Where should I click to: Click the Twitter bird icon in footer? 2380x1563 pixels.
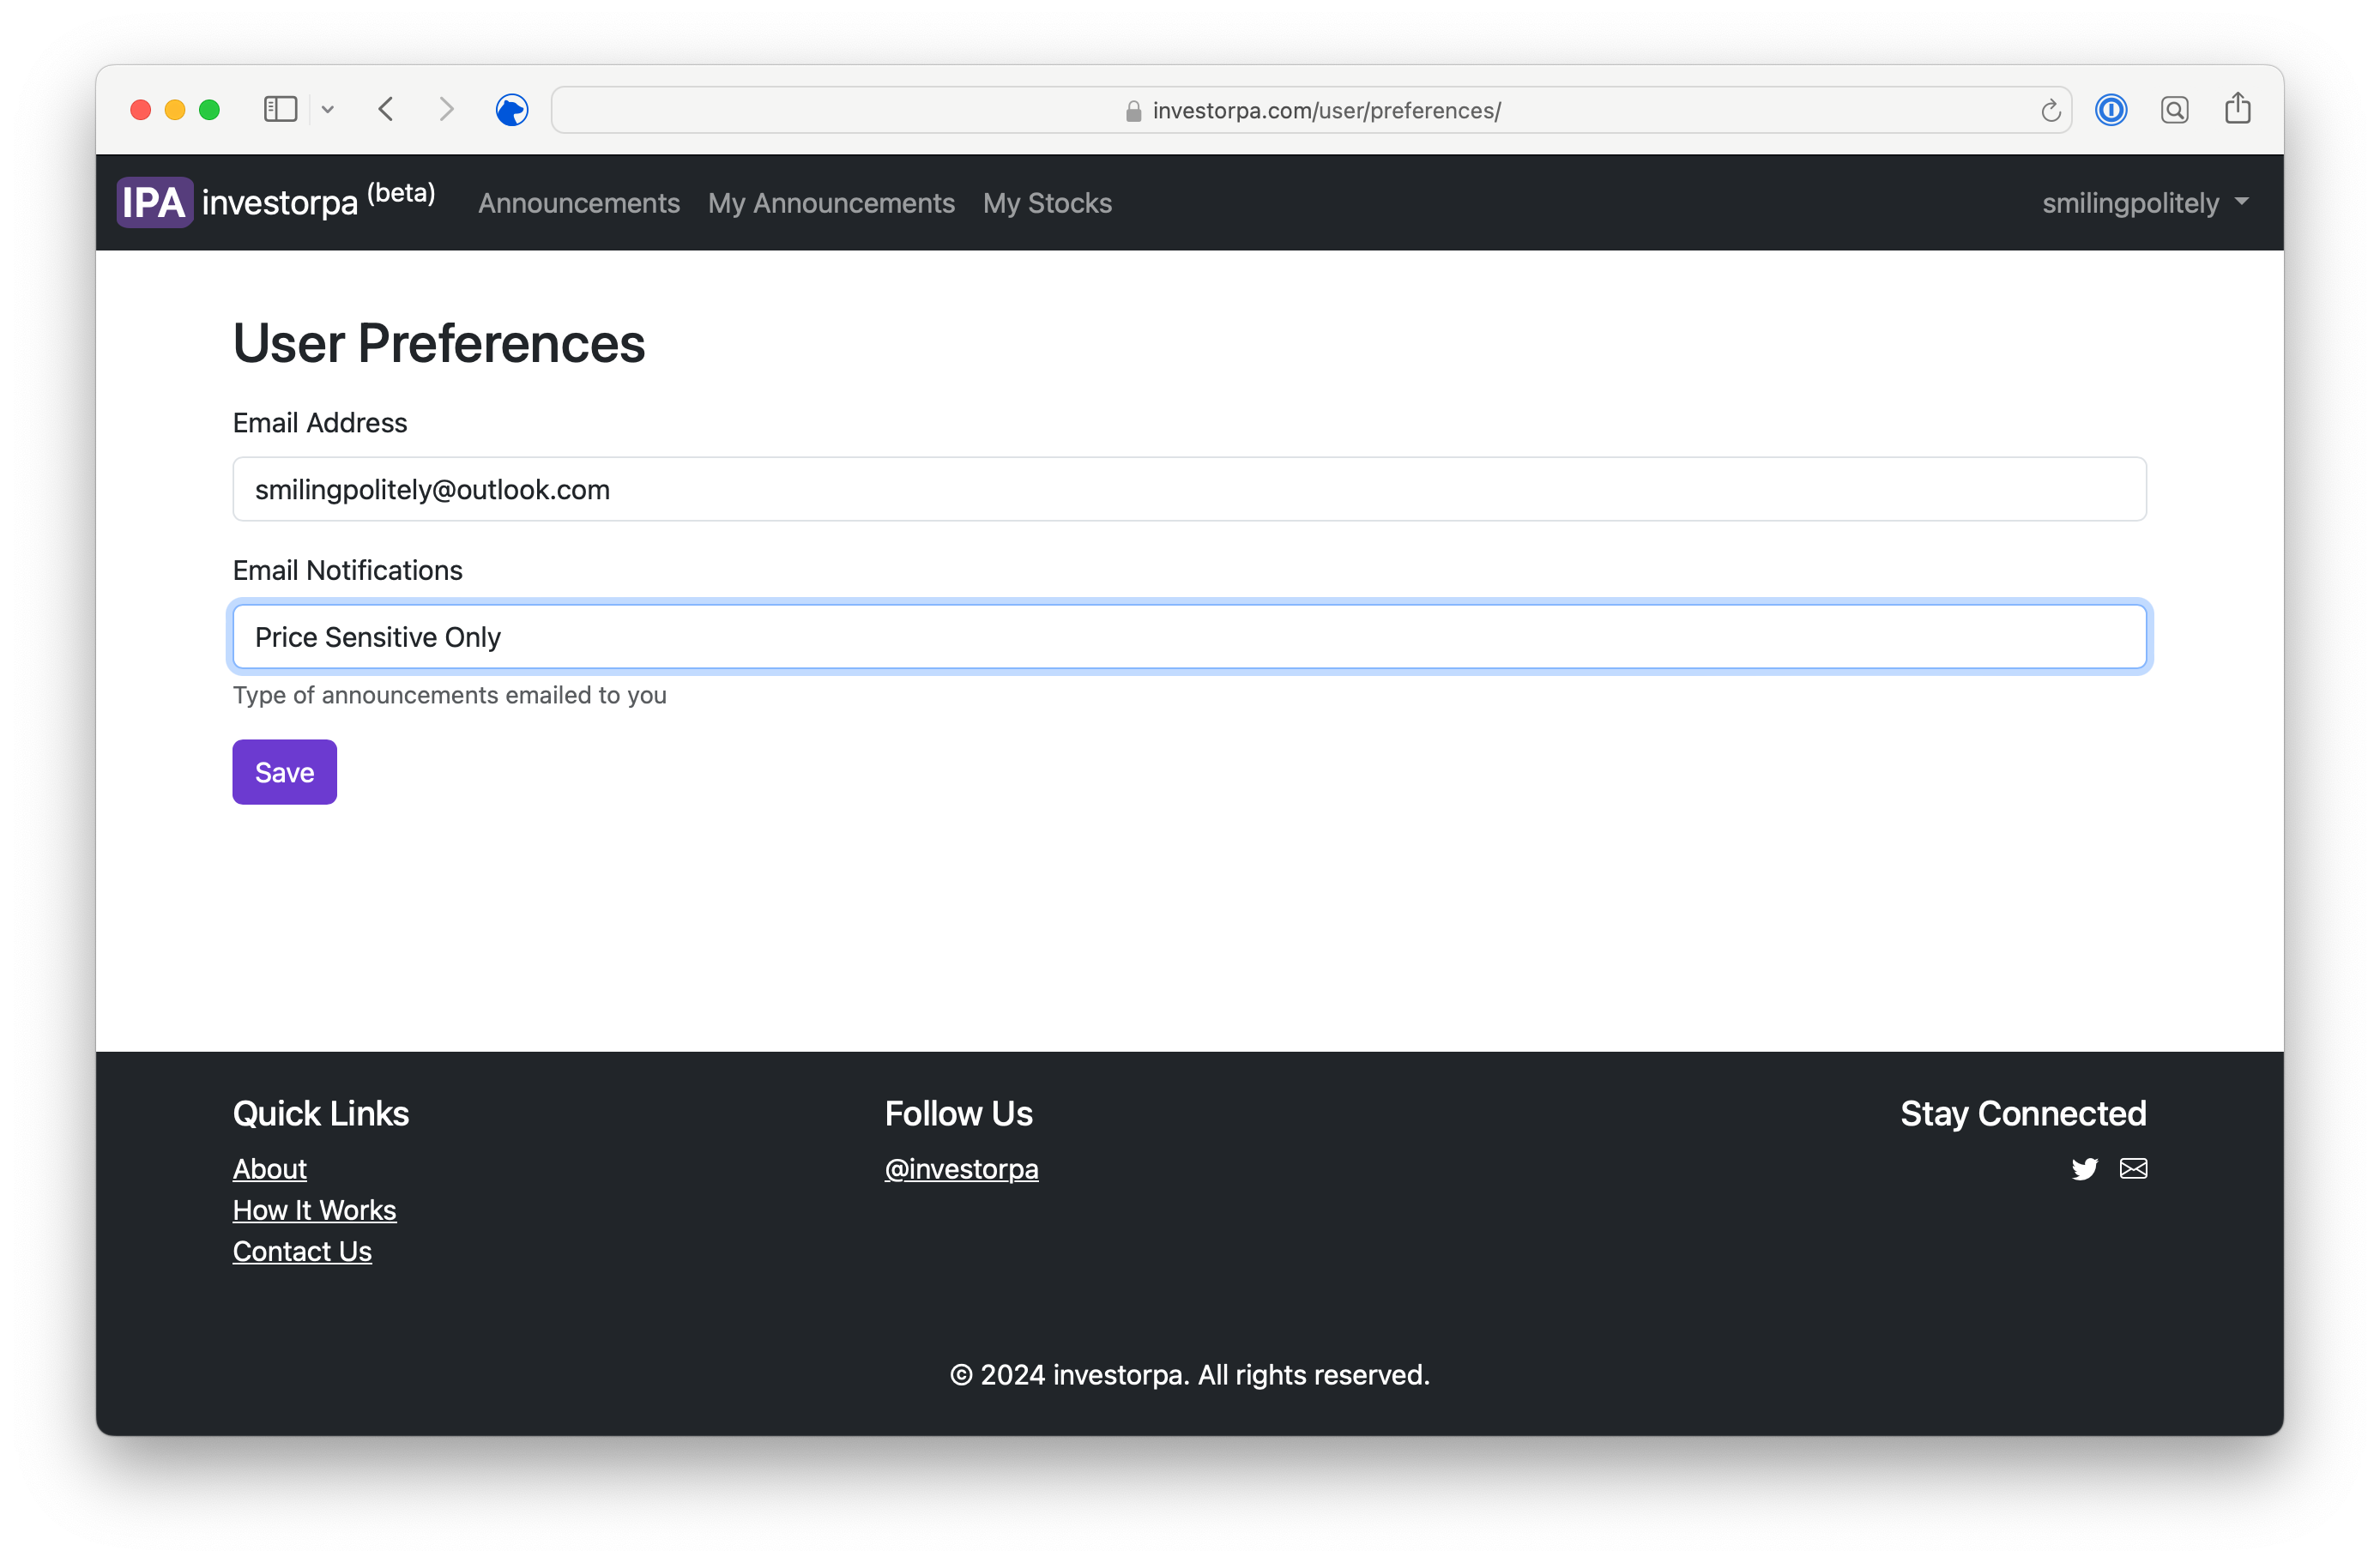tap(2084, 1168)
